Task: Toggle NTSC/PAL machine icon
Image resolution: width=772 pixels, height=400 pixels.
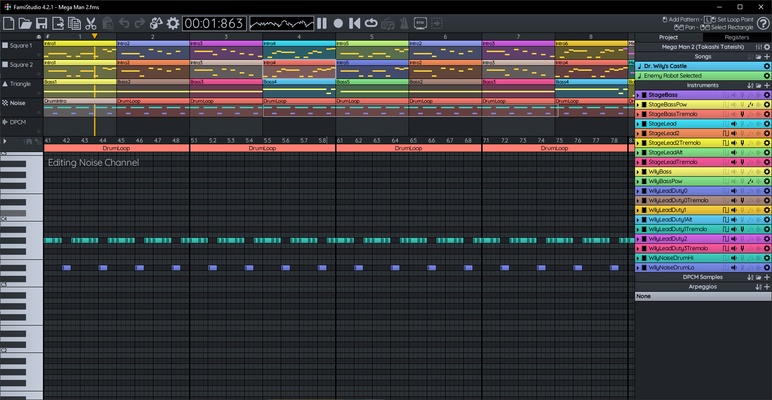Action: pyautogui.click(x=420, y=23)
